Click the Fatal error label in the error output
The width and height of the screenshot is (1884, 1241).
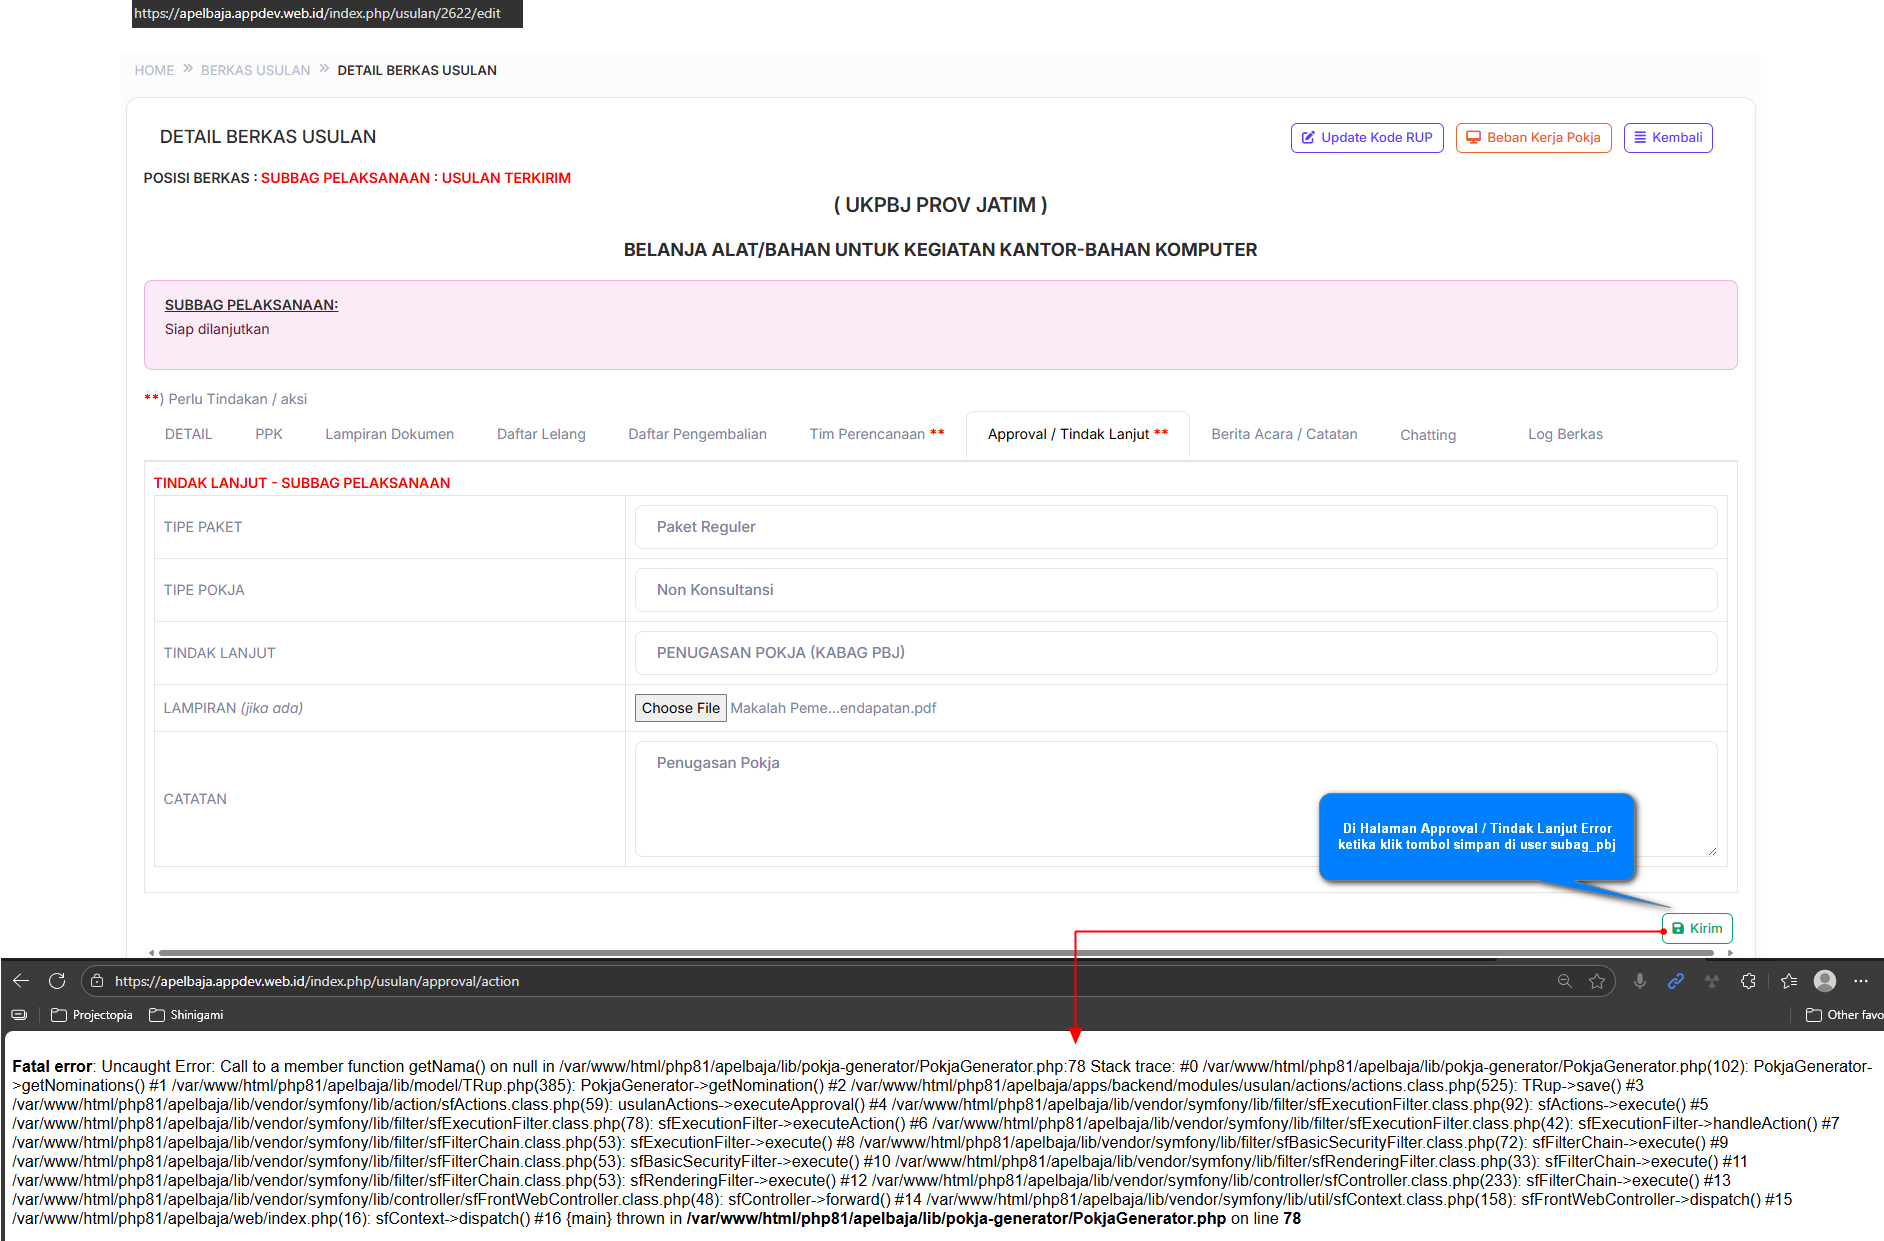pos(52,1066)
